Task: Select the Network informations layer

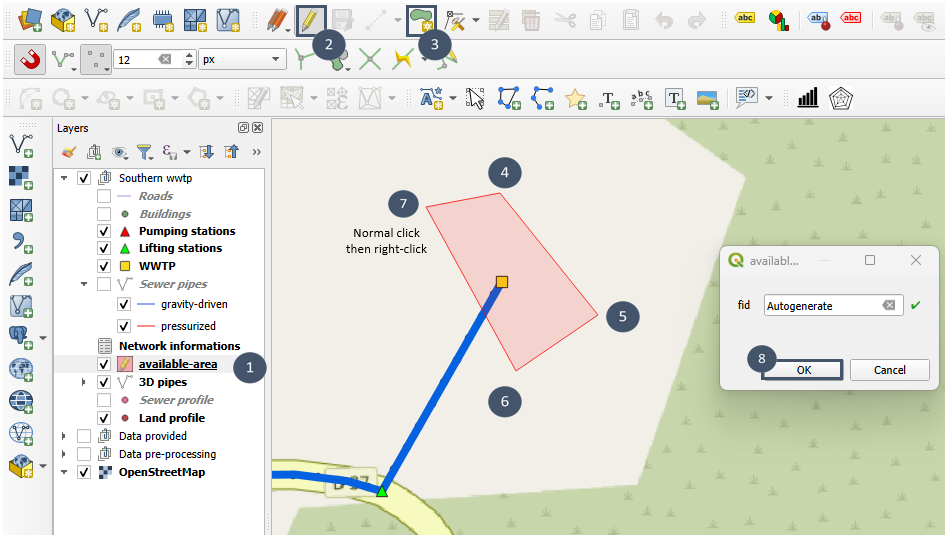Action: click(179, 346)
